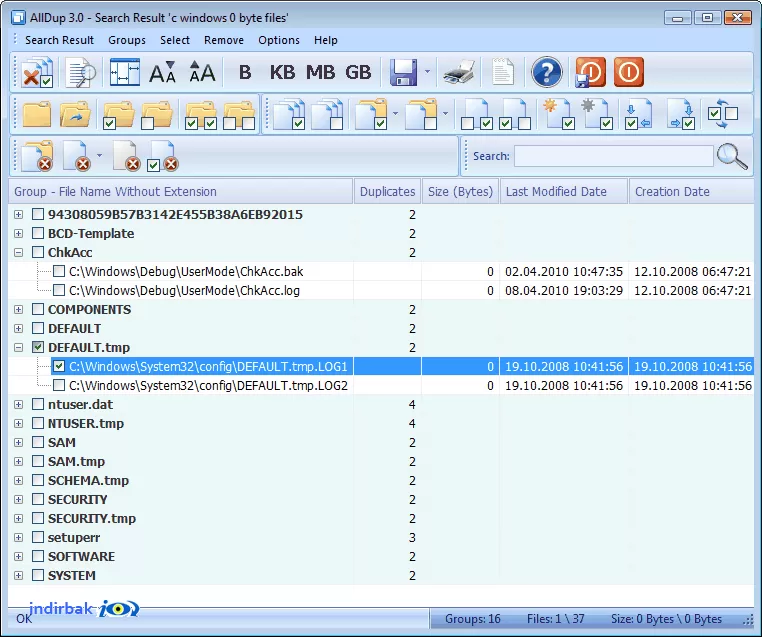Open the Help menu
The image size is (762, 637).
(x=326, y=40)
